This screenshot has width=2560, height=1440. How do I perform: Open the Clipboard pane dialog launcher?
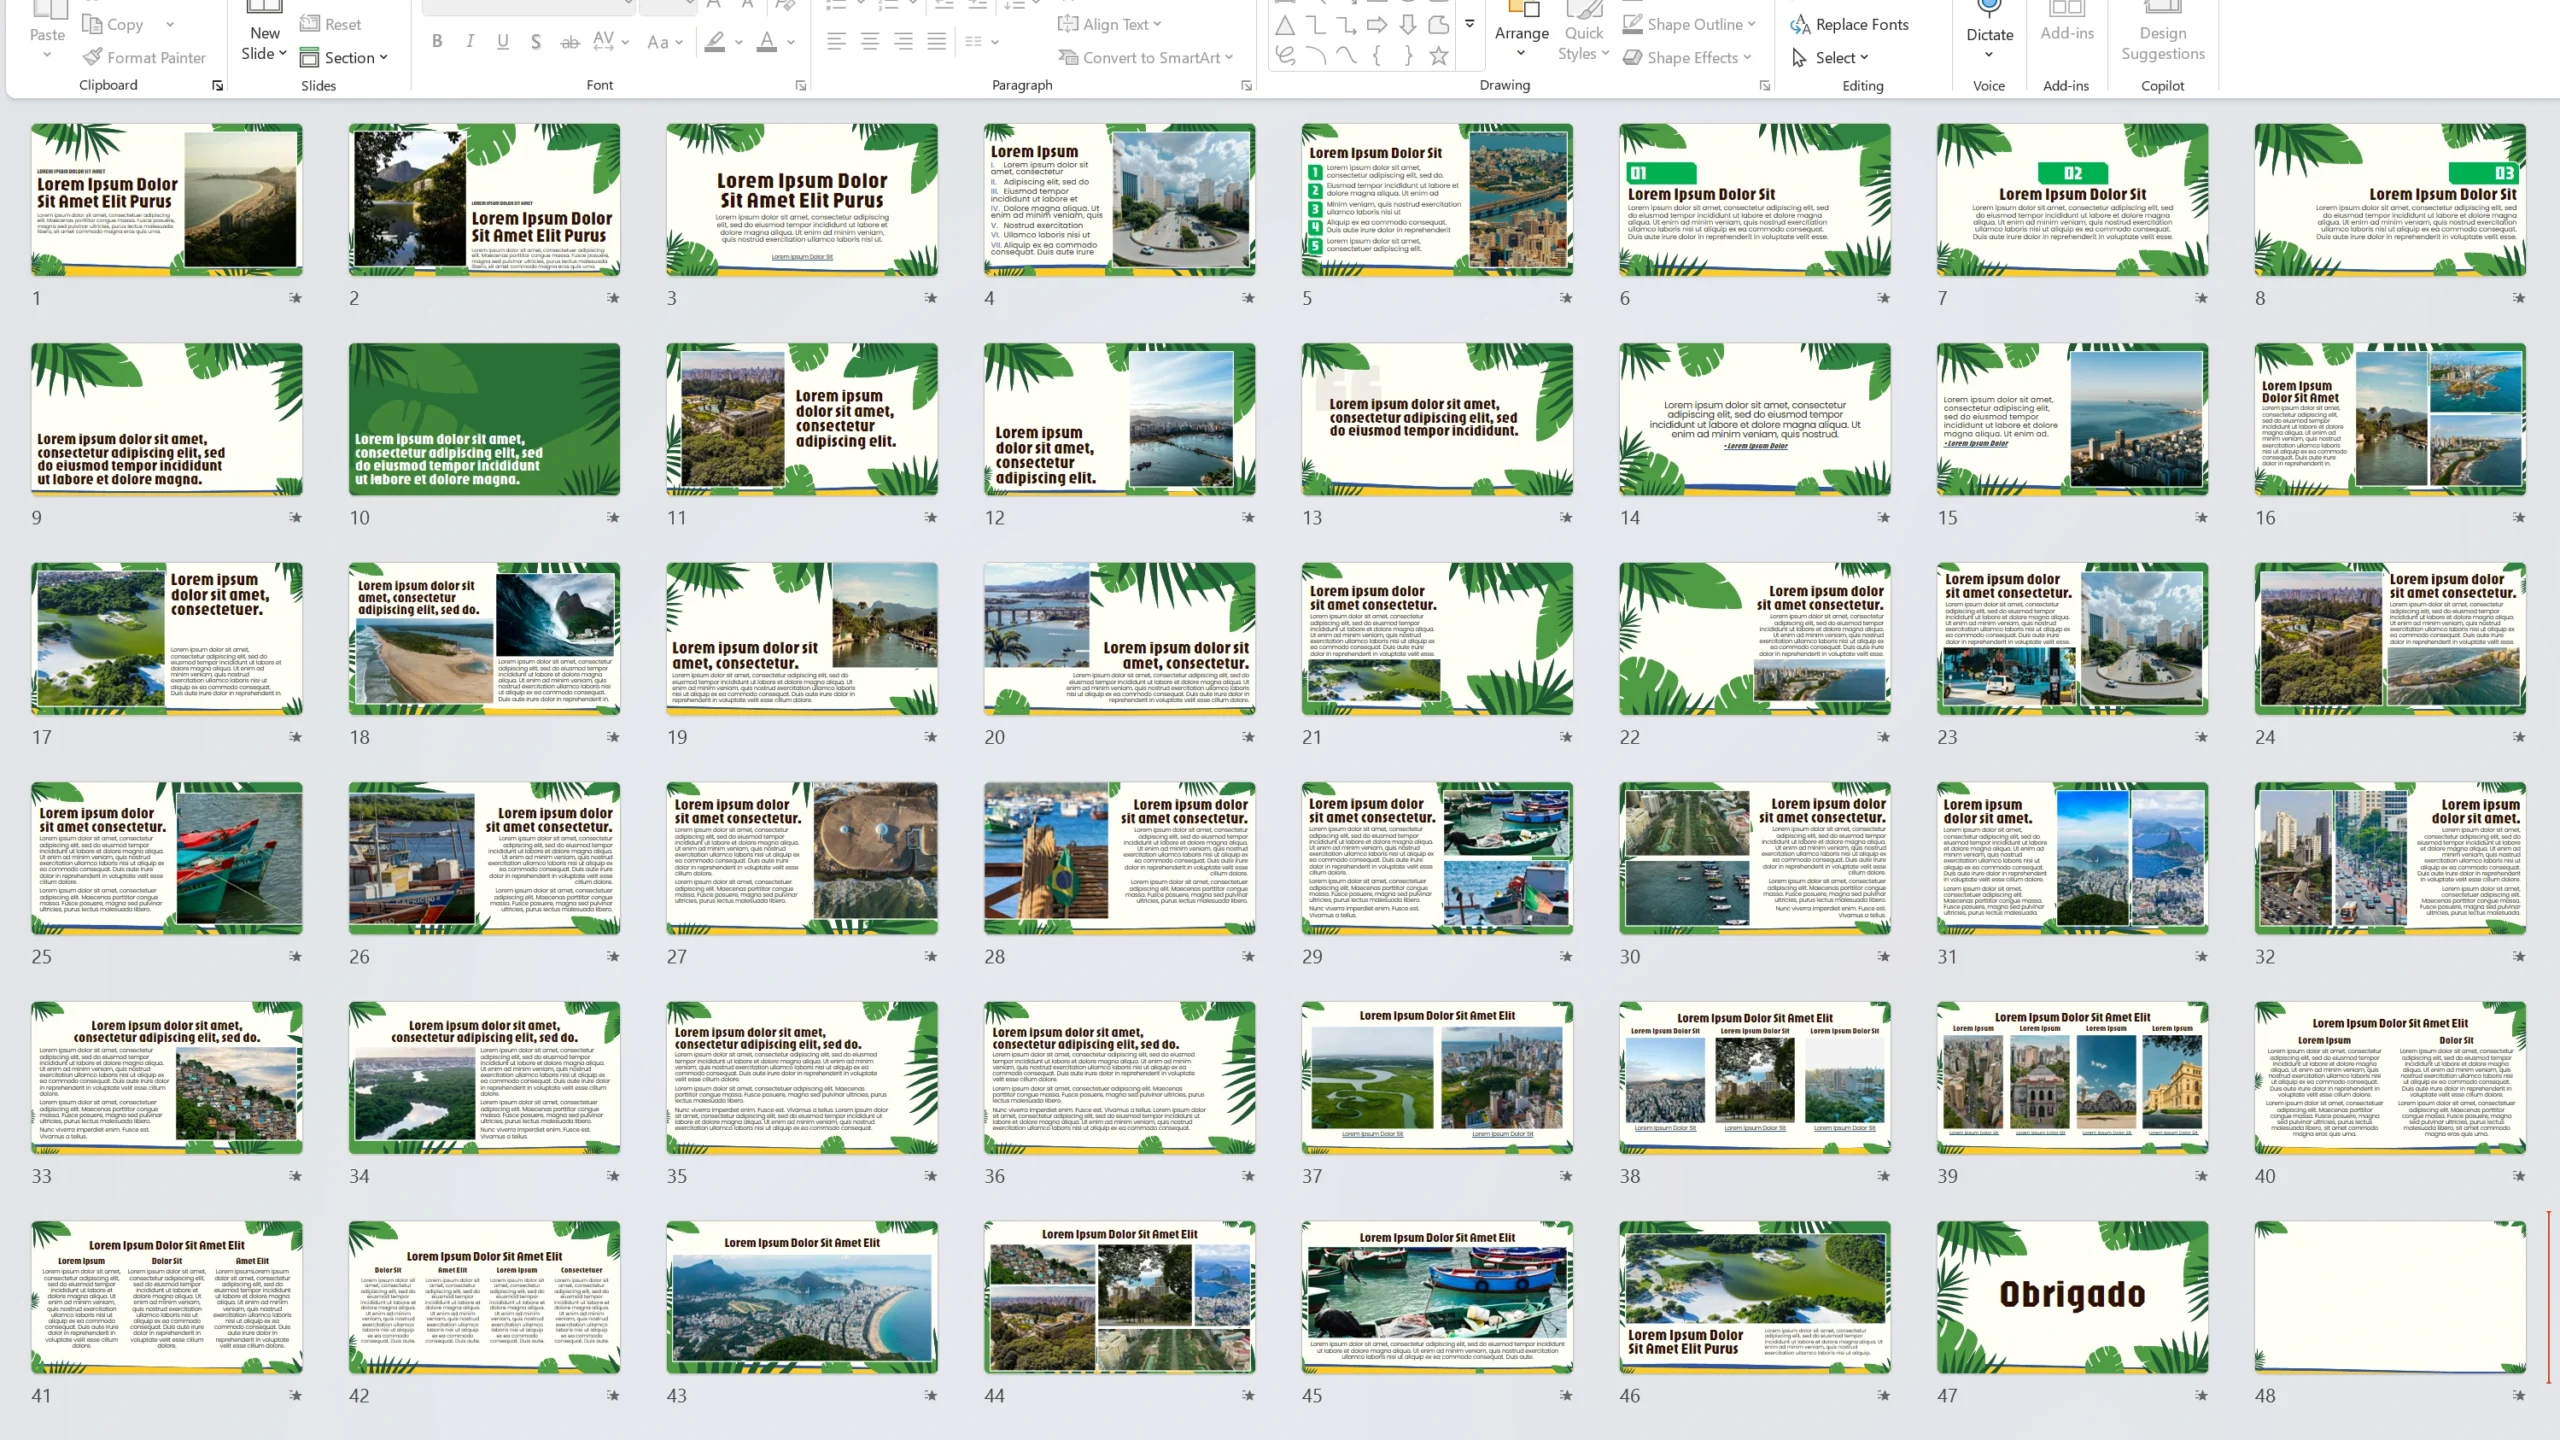217,86
